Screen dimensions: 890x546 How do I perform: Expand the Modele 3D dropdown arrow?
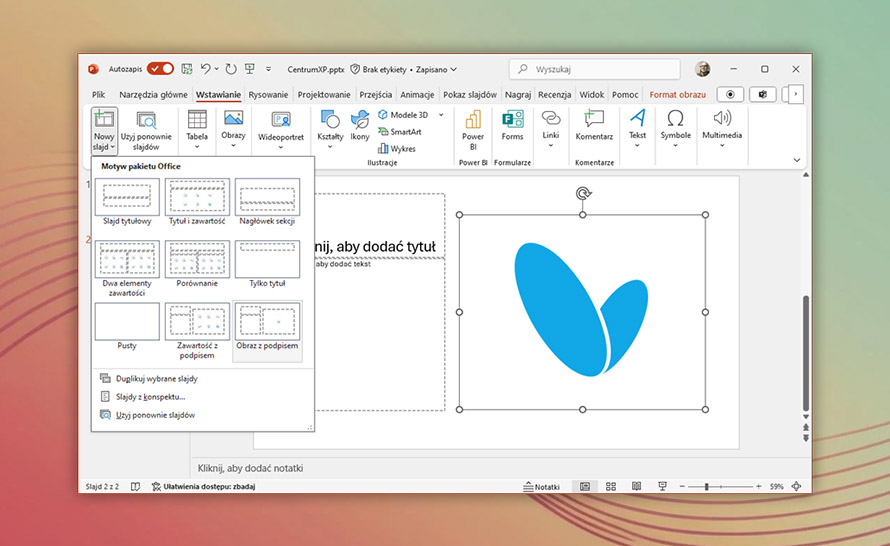[x=441, y=115]
